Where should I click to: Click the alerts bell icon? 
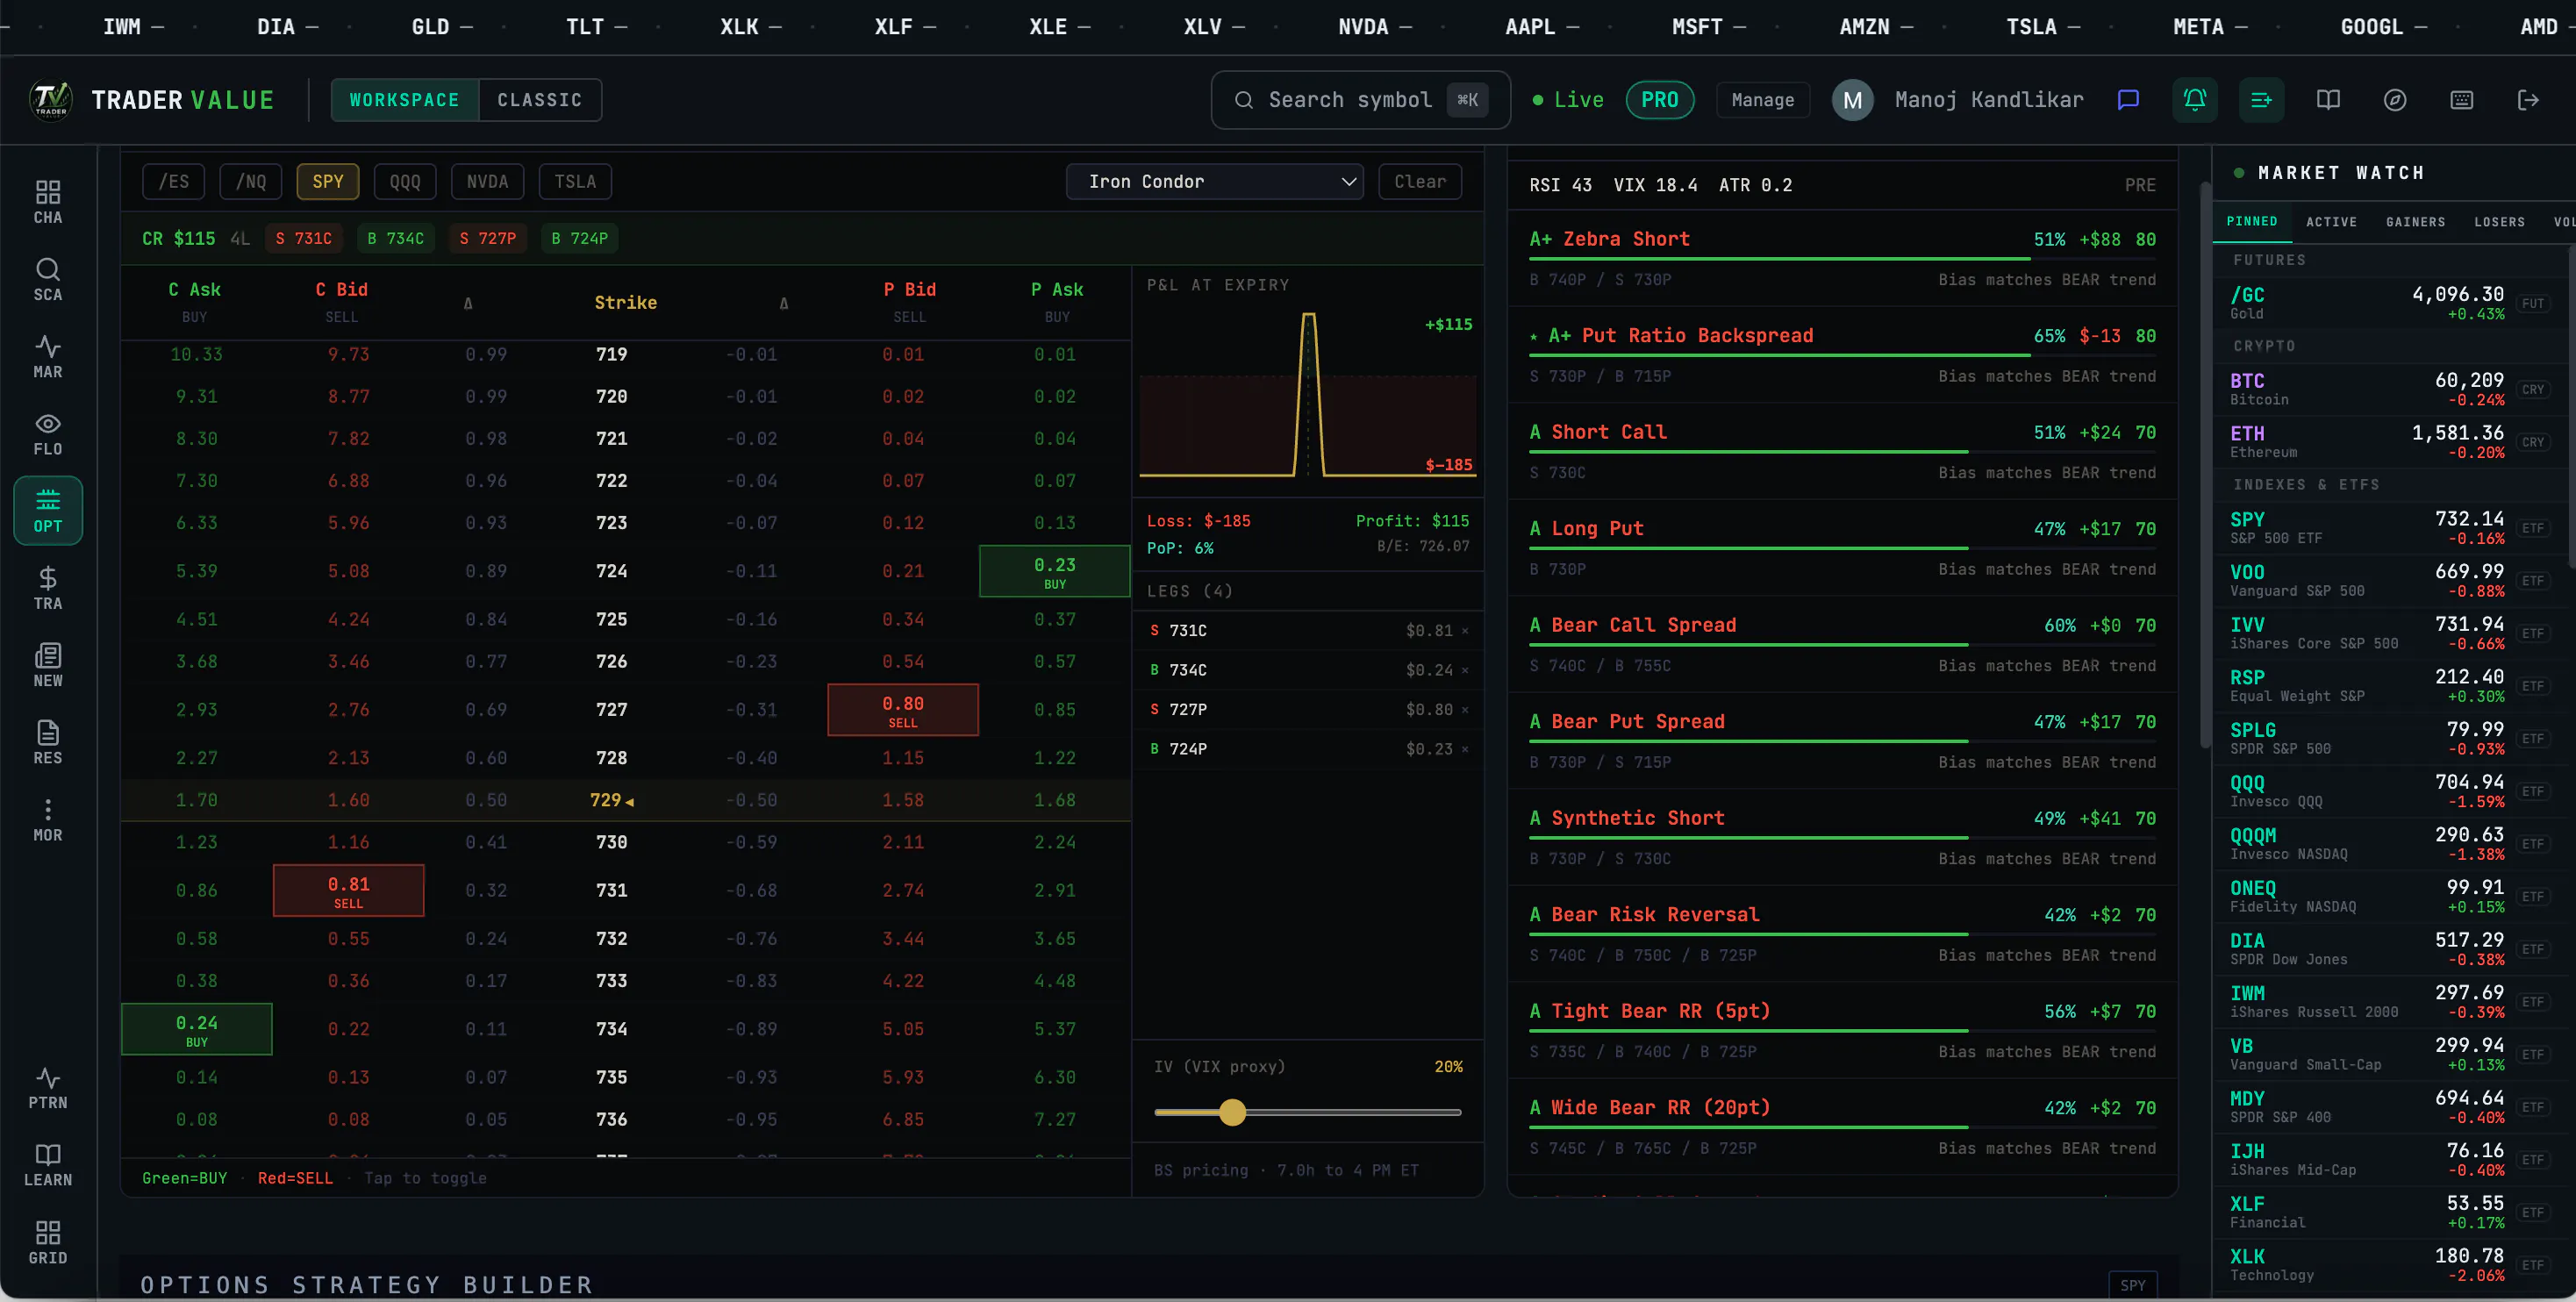coord(2195,100)
